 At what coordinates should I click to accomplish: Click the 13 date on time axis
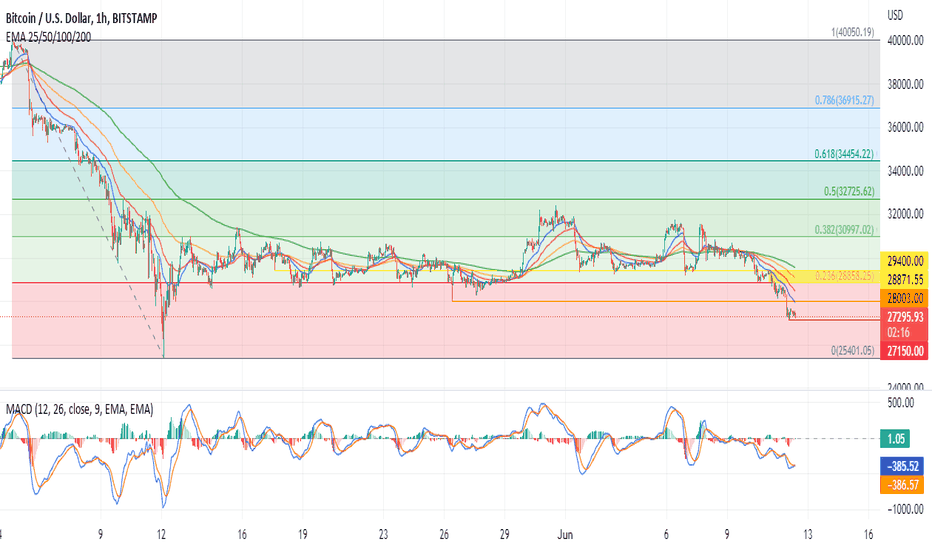808,535
